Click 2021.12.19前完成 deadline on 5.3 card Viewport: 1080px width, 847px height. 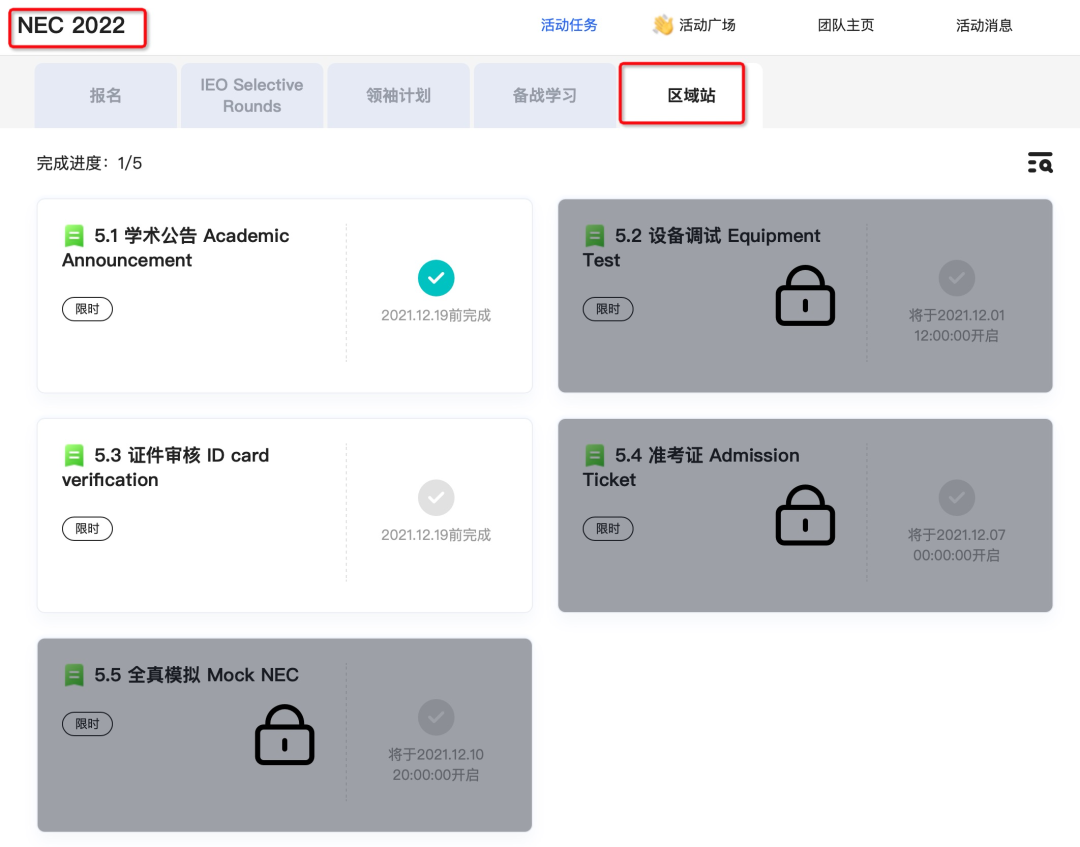pyautogui.click(x=436, y=535)
